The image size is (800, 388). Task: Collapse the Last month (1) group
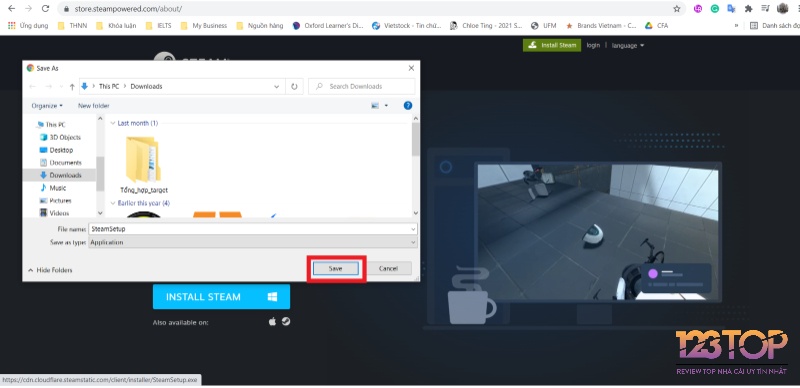click(113, 123)
